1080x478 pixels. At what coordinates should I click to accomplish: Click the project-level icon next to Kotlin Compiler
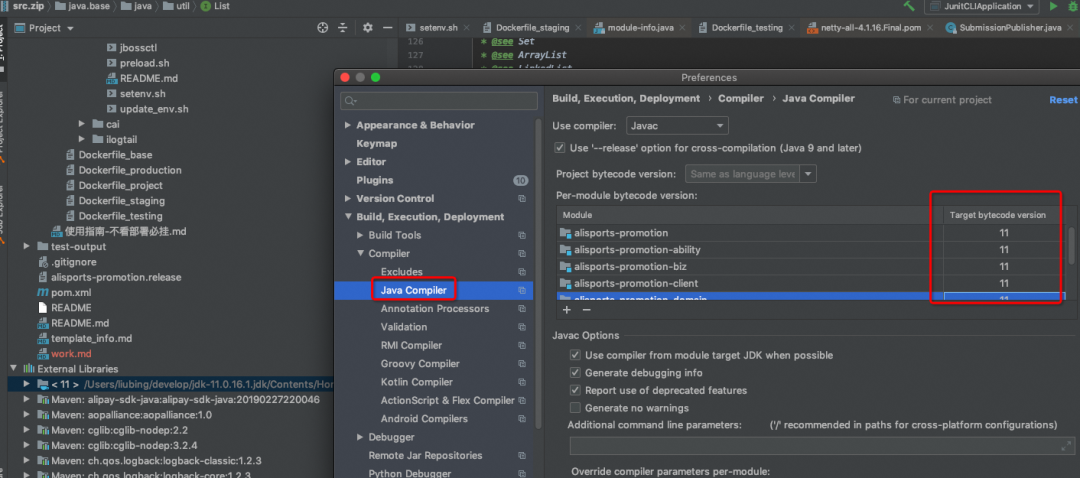point(521,382)
